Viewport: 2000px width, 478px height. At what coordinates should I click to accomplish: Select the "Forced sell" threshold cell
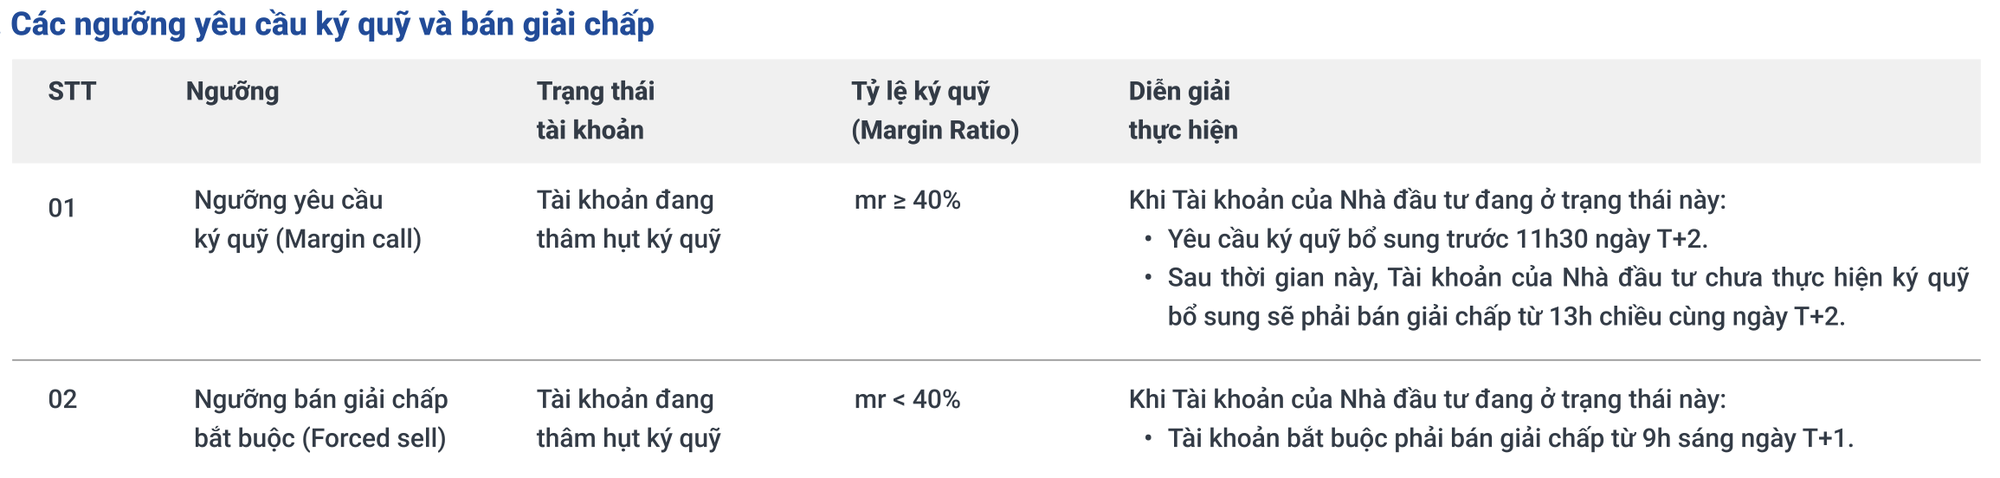[x=320, y=419]
